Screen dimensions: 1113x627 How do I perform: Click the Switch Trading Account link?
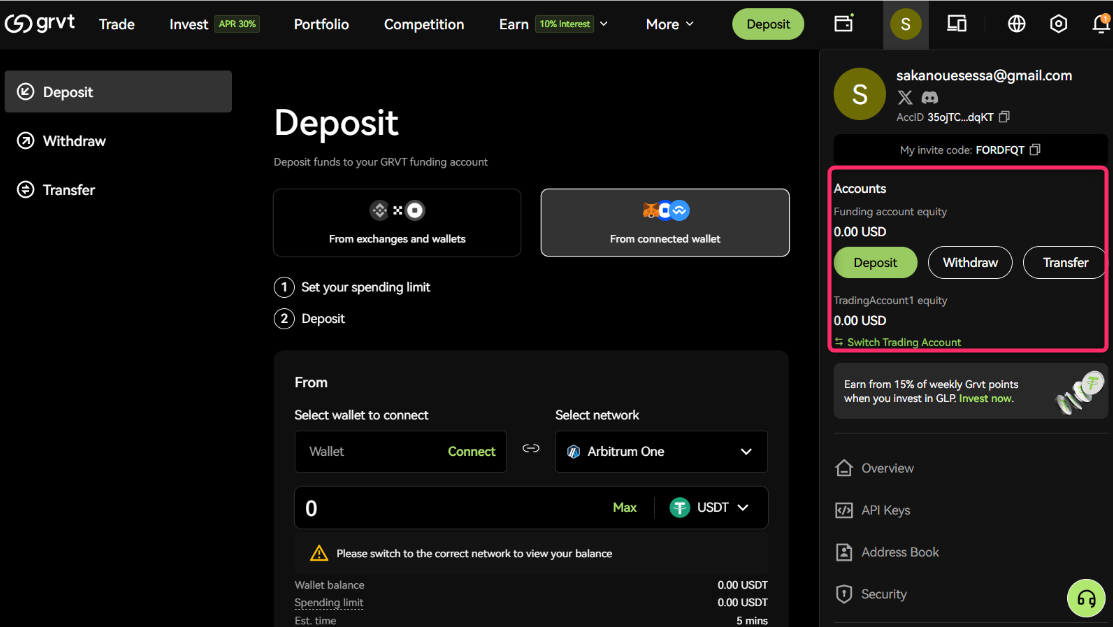pos(903,342)
